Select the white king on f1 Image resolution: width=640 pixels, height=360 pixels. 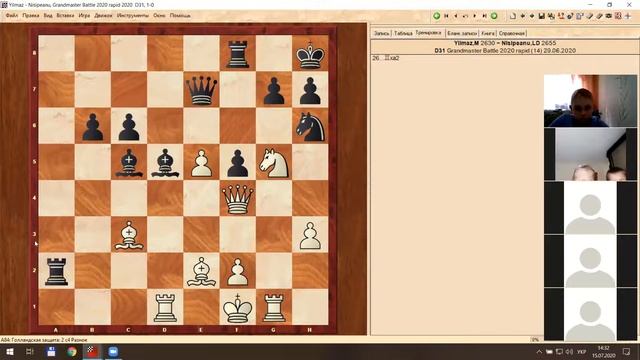238,307
